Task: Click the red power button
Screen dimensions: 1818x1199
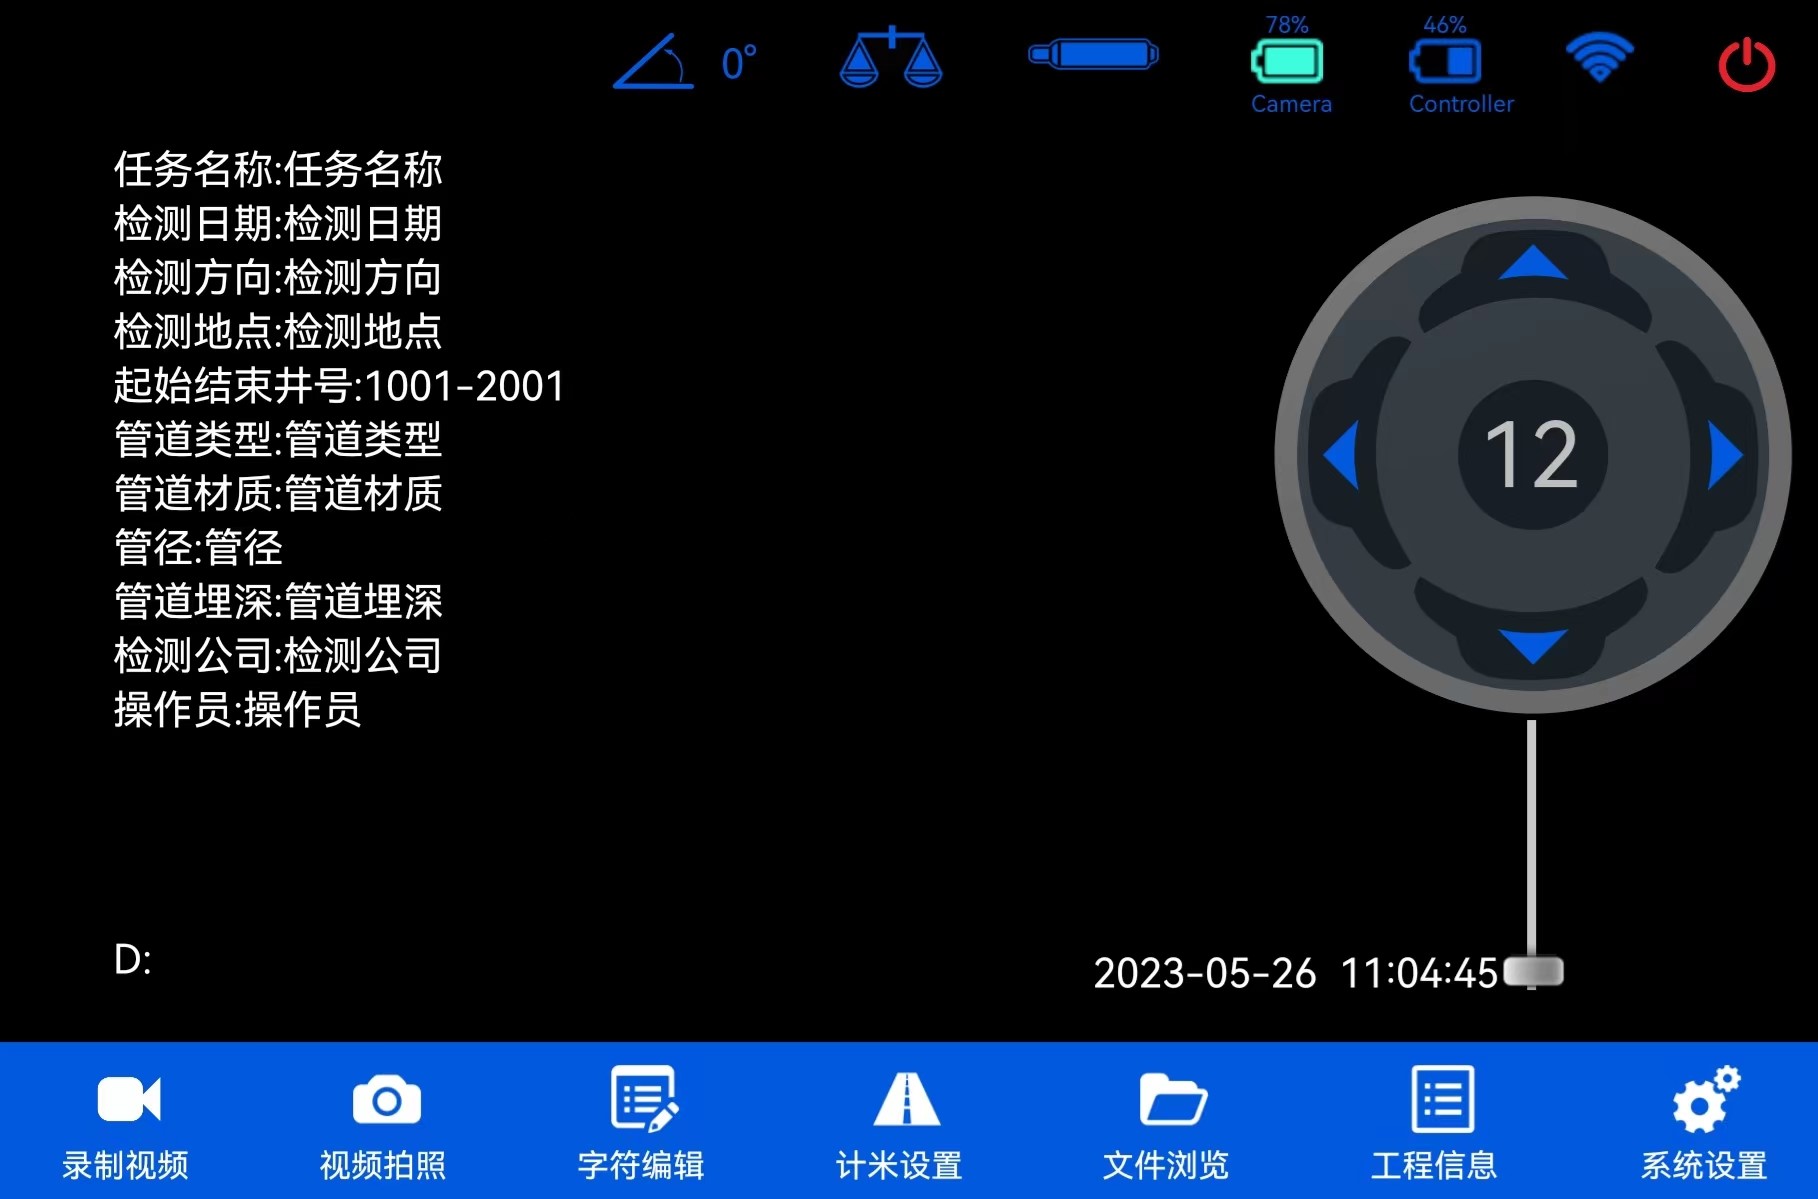Action: tap(1746, 65)
